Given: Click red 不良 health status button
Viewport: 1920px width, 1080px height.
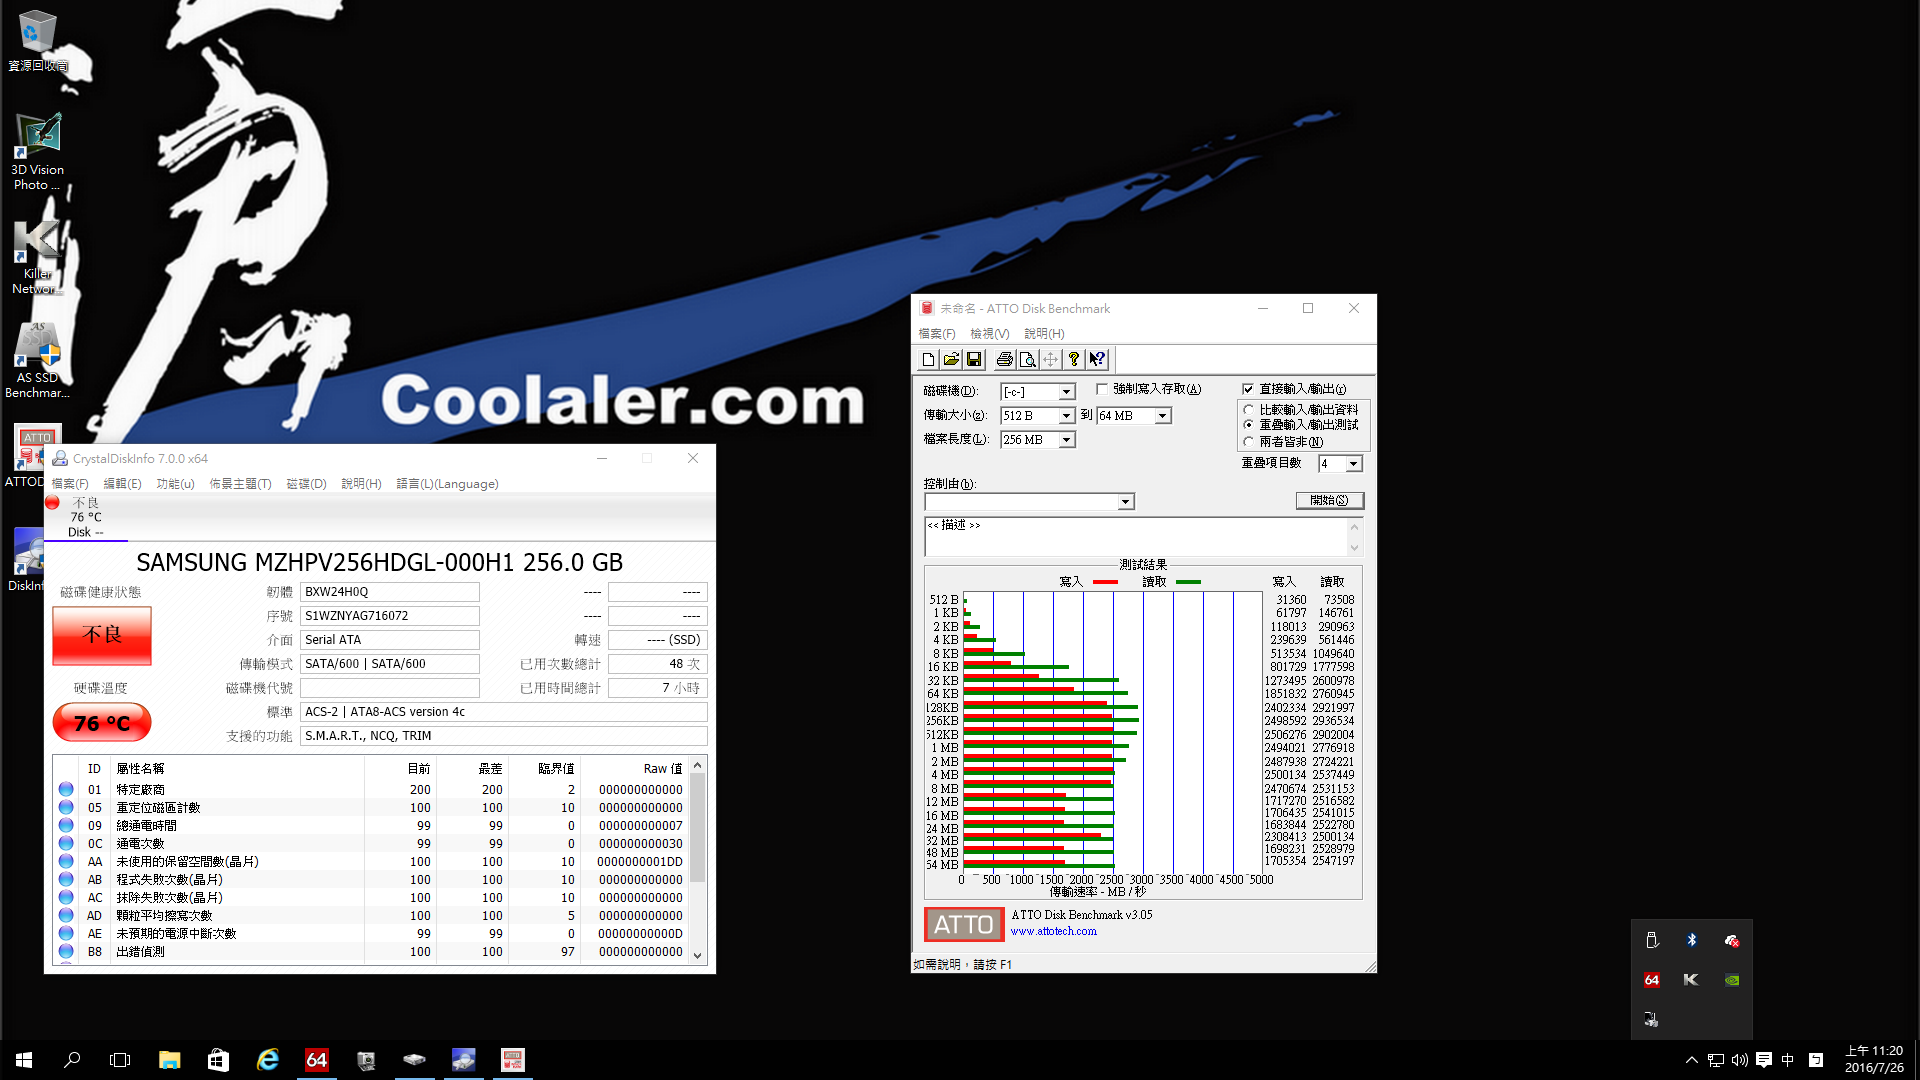Looking at the screenshot, I should (x=102, y=635).
